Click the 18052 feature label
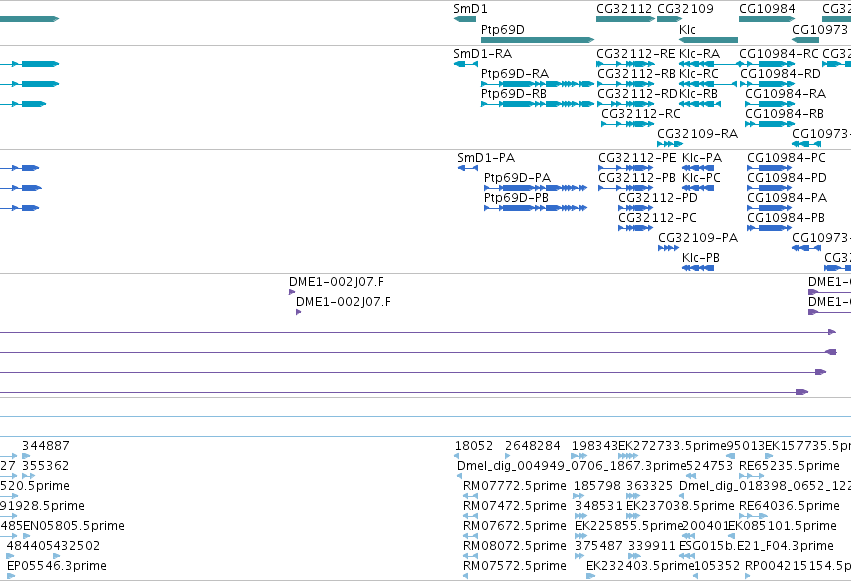Screen dimensions: 851x581 pos(474,446)
